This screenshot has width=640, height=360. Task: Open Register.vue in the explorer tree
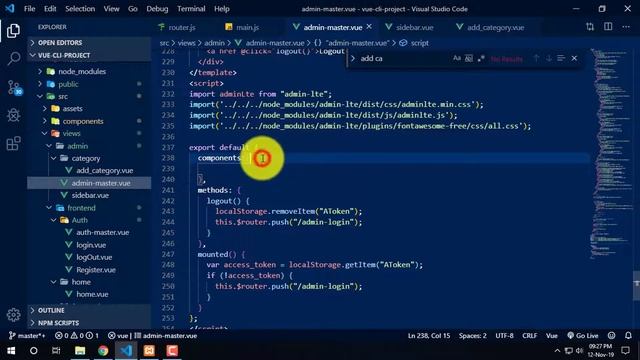click(96, 270)
